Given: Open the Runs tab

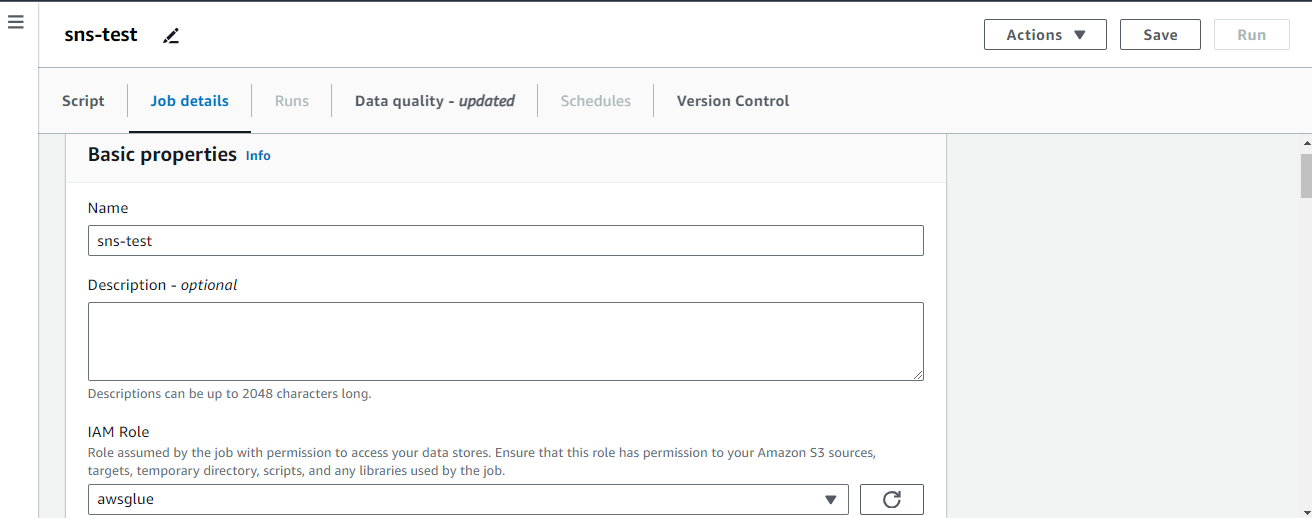Looking at the screenshot, I should 292,101.
